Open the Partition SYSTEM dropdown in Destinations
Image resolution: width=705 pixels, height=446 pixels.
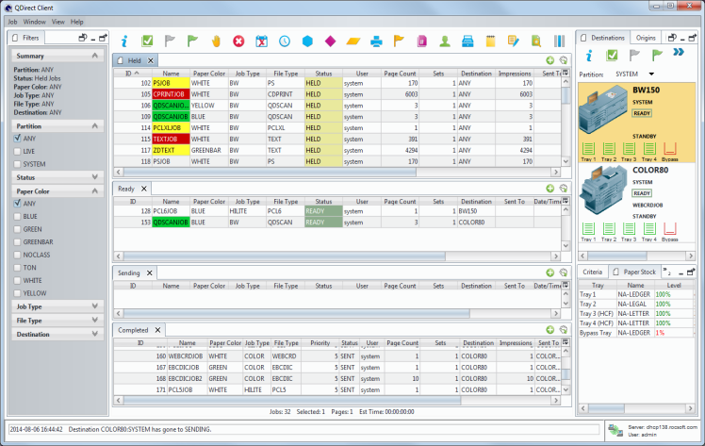tap(651, 74)
